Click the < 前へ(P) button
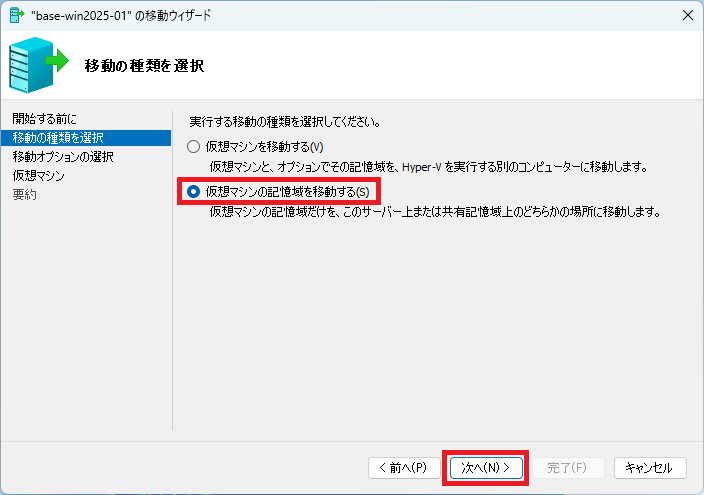This screenshot has width=704, height=495. point(404,468)
